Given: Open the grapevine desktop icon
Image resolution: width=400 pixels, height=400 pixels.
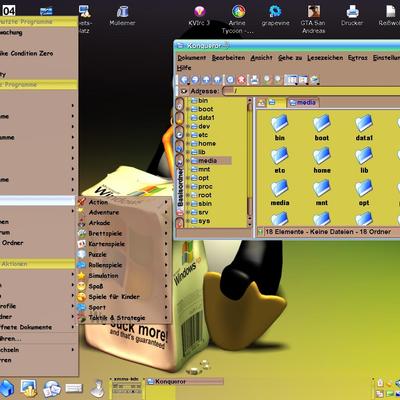Looking at the screenshot, I should pos(275,16).
